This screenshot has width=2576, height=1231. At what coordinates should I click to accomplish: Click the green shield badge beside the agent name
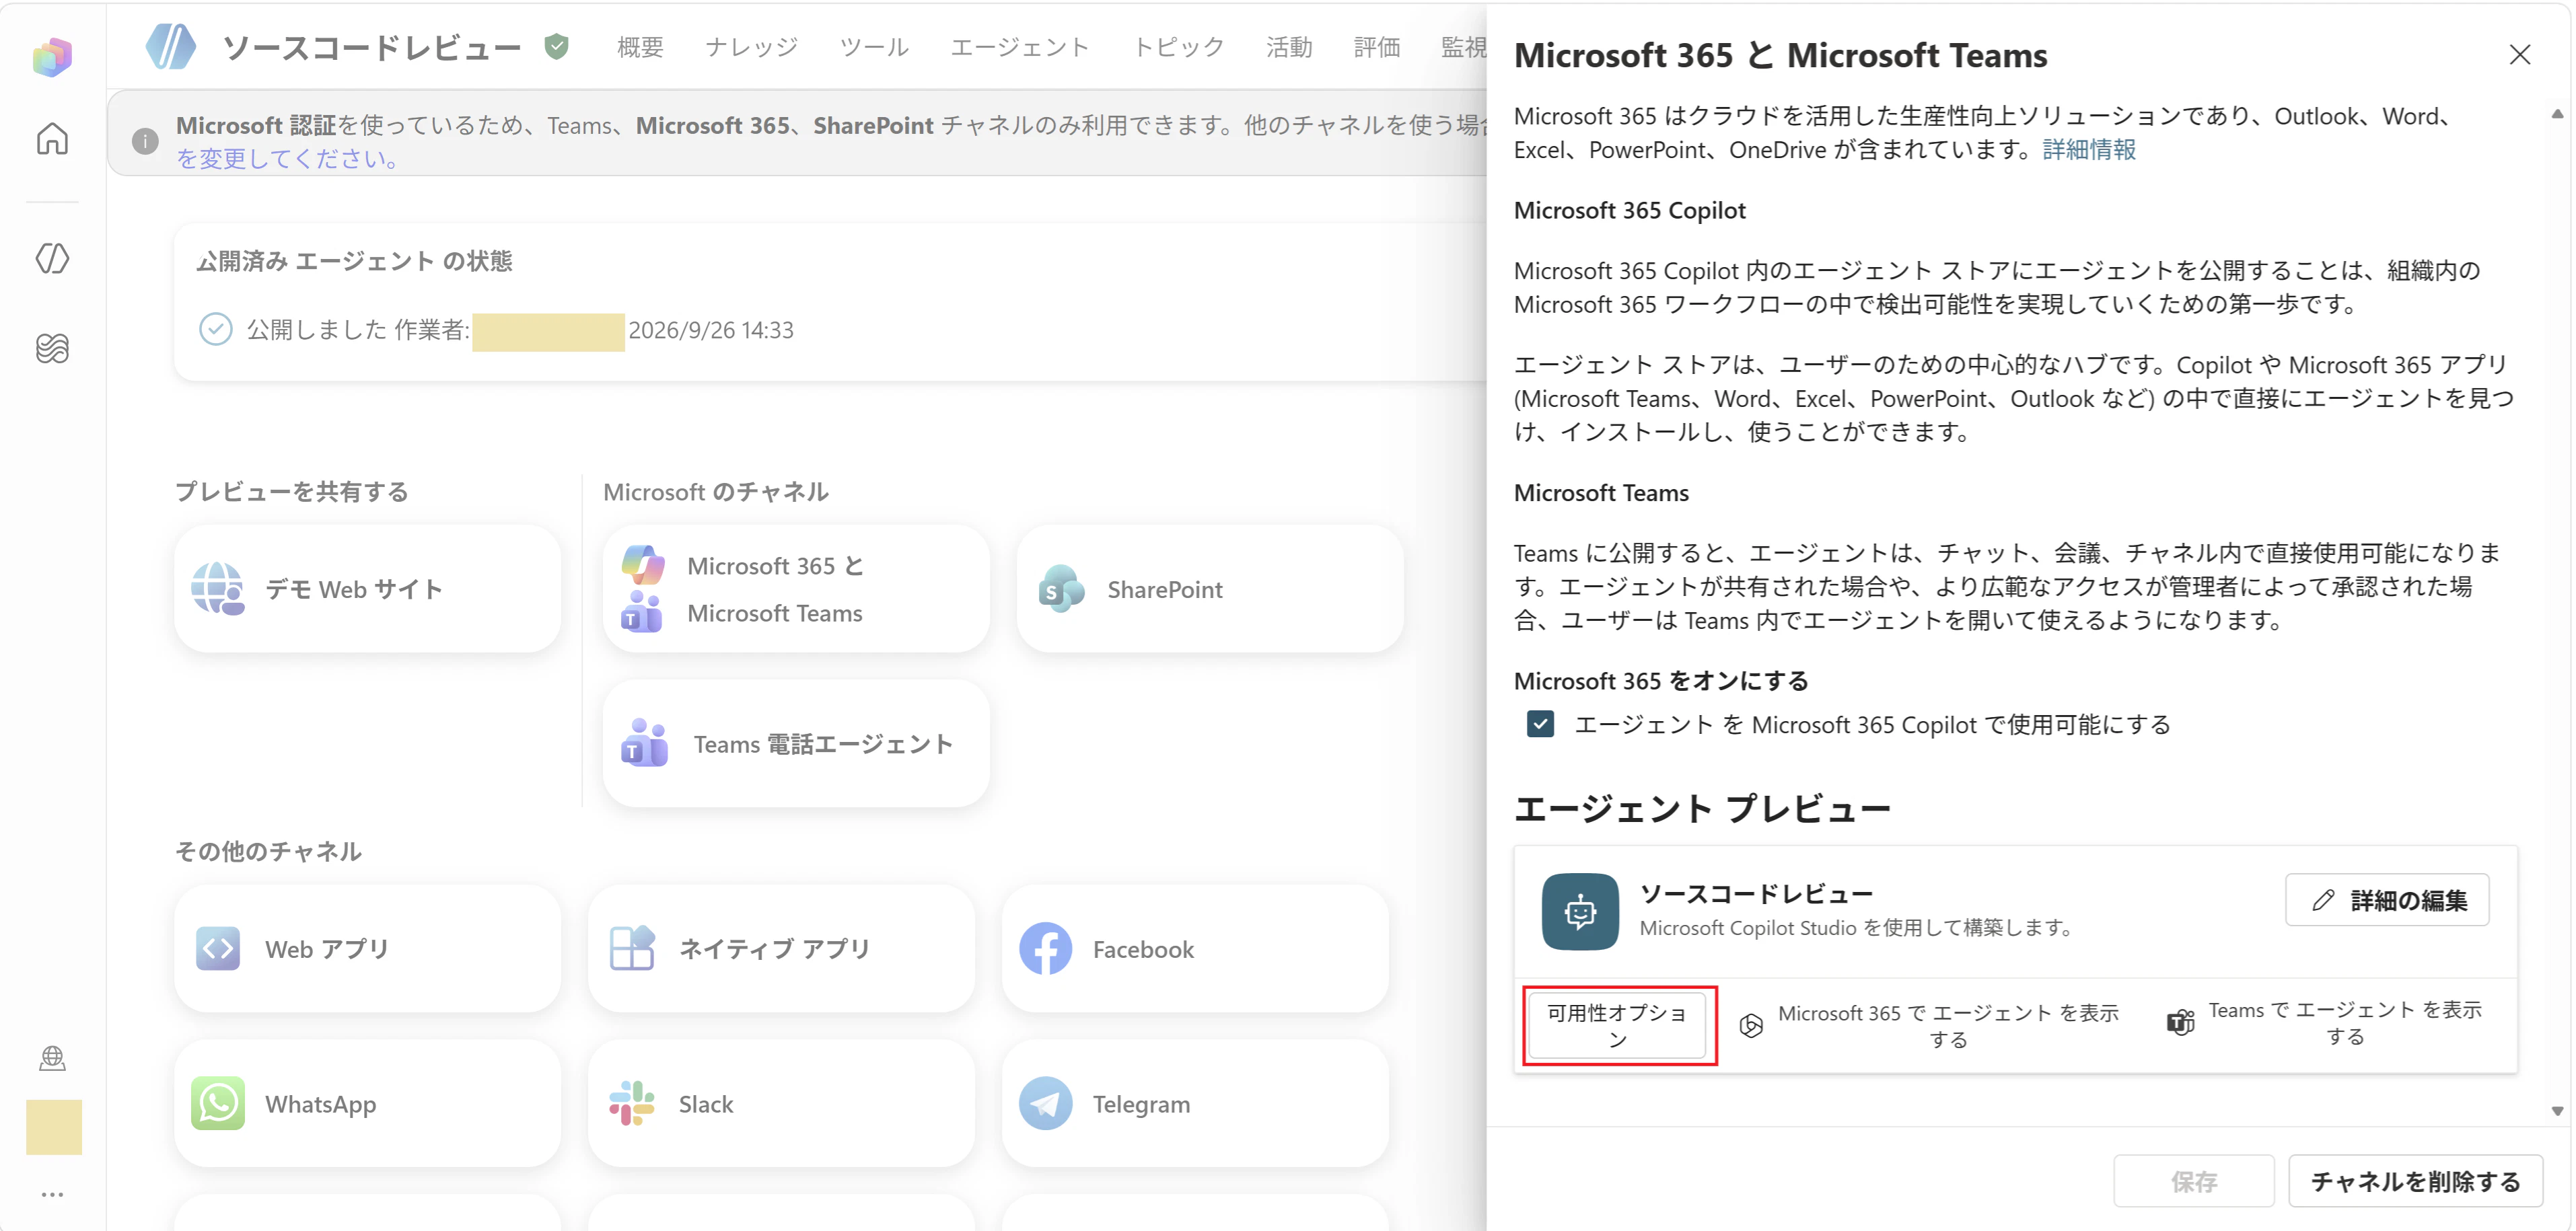557,46
